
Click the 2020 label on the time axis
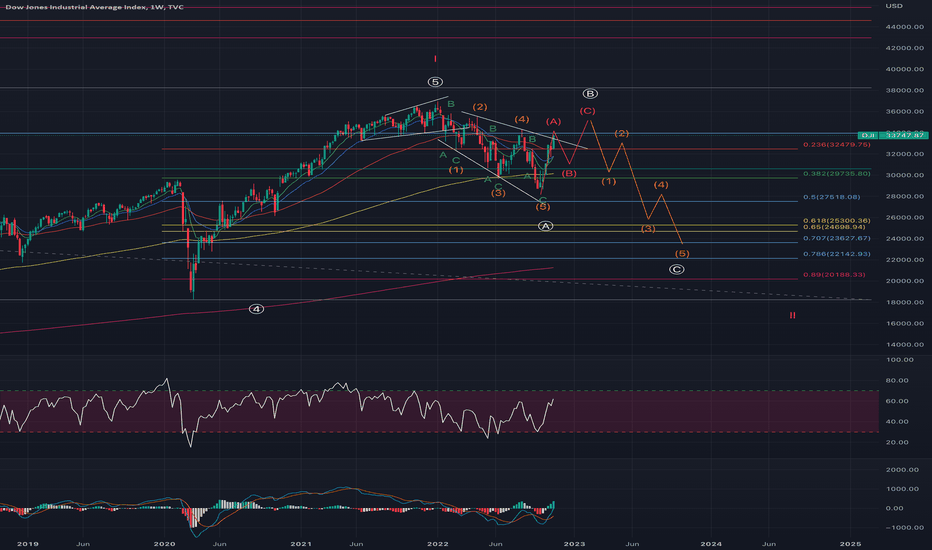tap(164, 543)
